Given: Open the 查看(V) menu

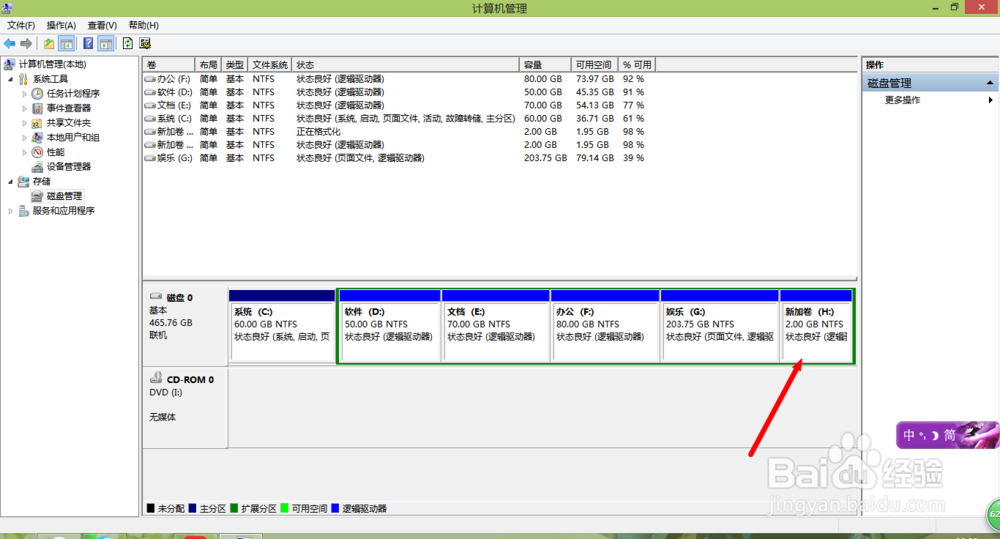Looking at the screenshot, I should [x=102, y=26].
